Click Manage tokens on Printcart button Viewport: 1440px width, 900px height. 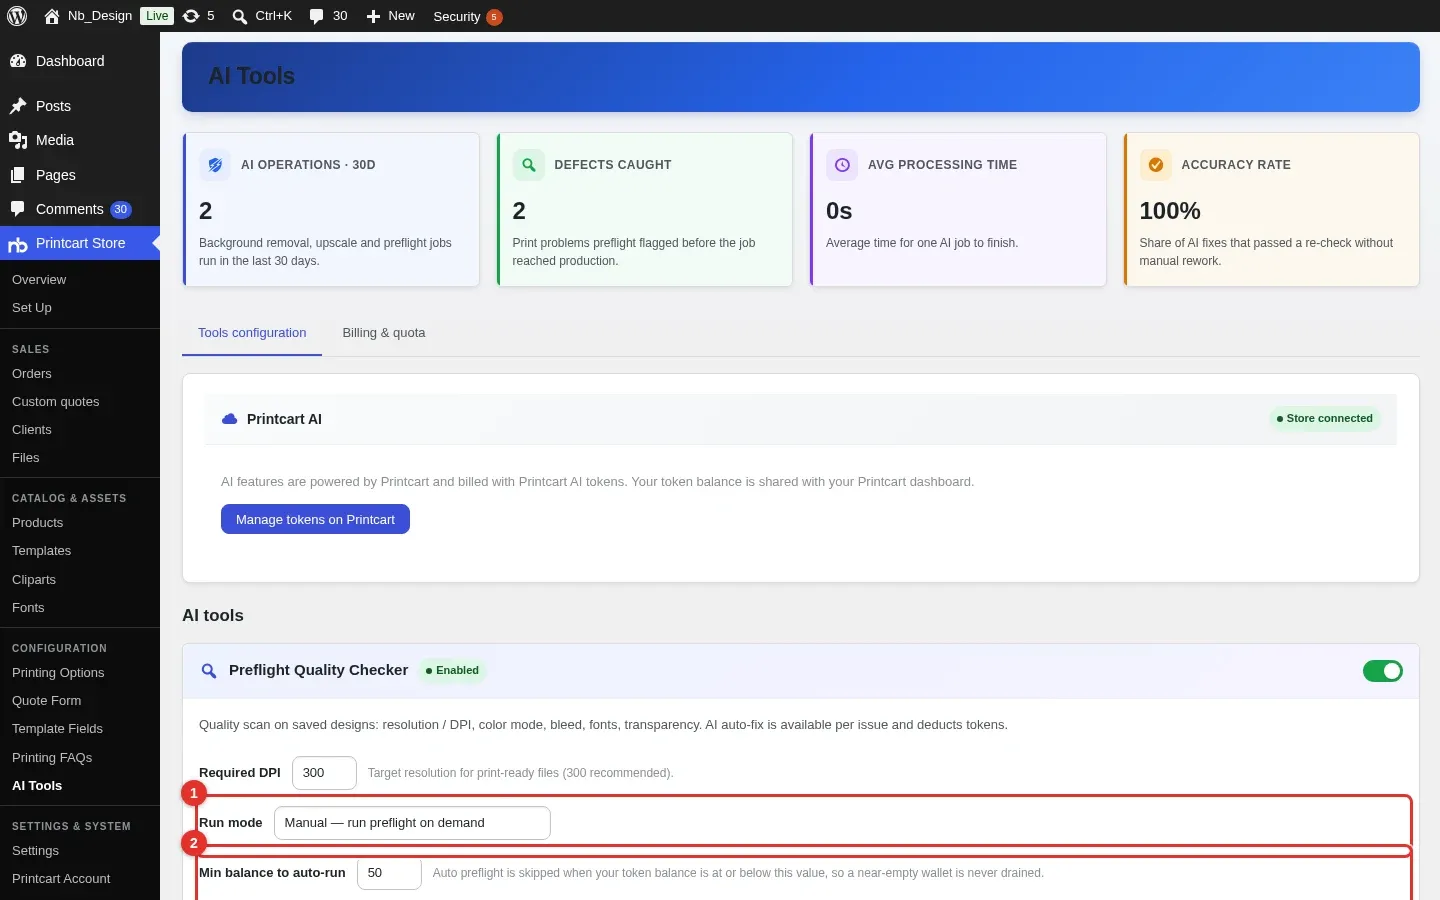315,519
